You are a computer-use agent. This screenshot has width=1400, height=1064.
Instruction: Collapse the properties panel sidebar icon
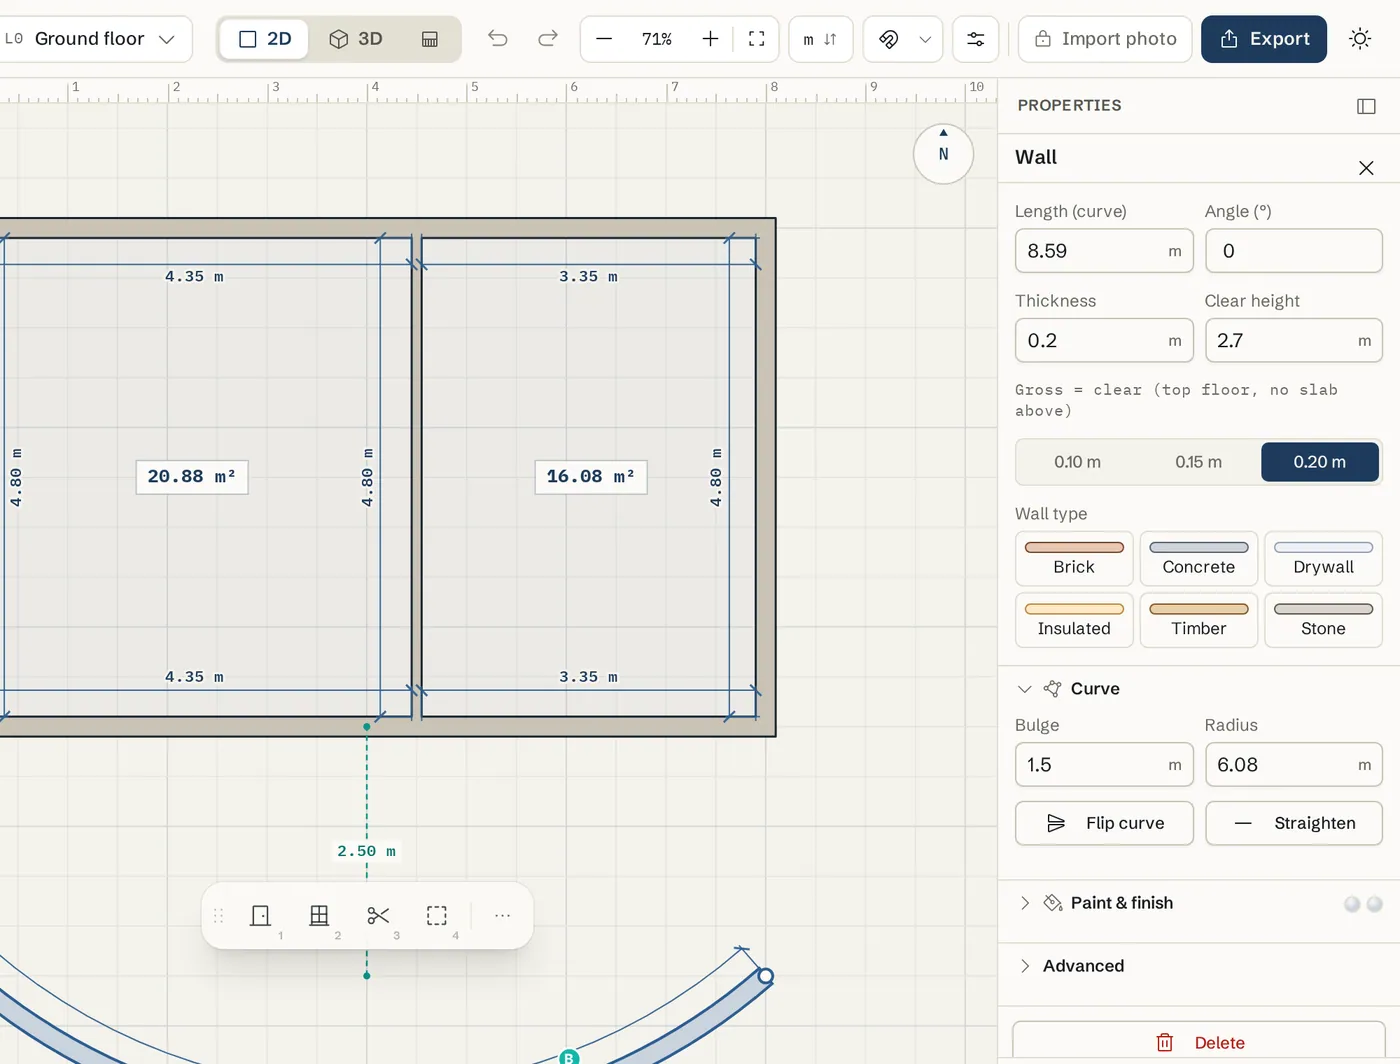[1366, 106]
